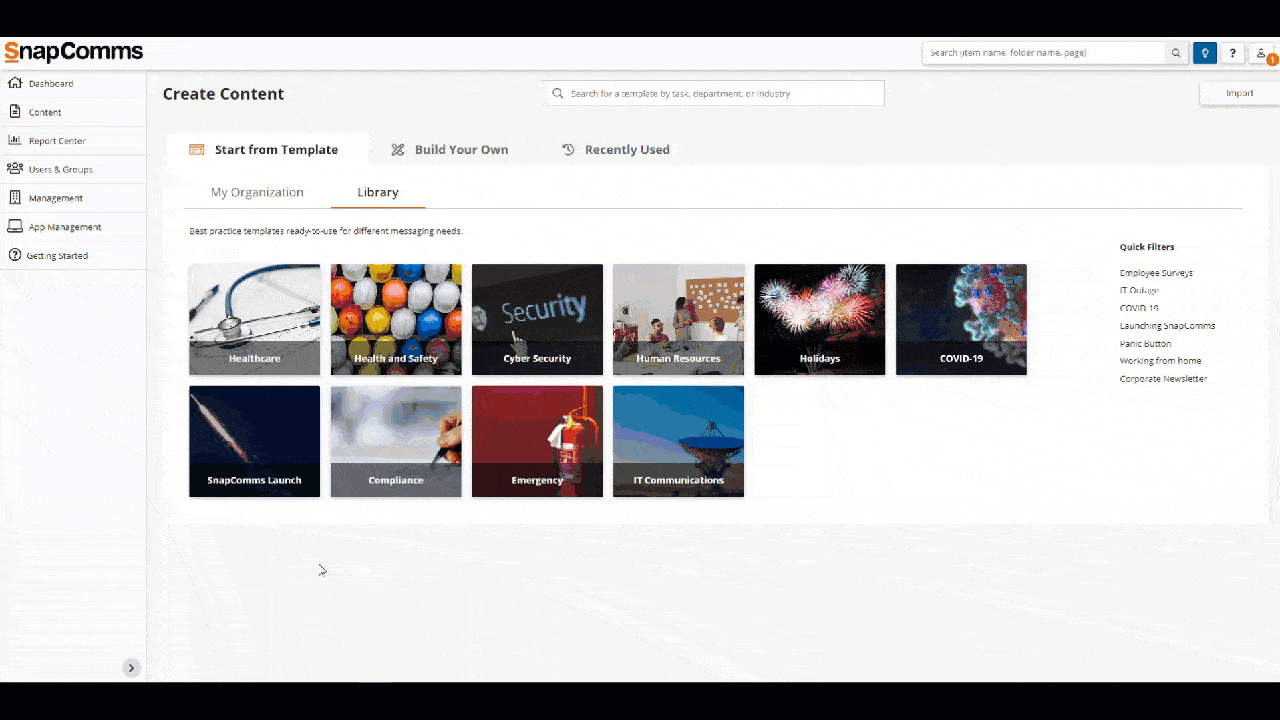Open the user account icon with badge
This screenshot has width=1280, height=720.
point(1262,54)
